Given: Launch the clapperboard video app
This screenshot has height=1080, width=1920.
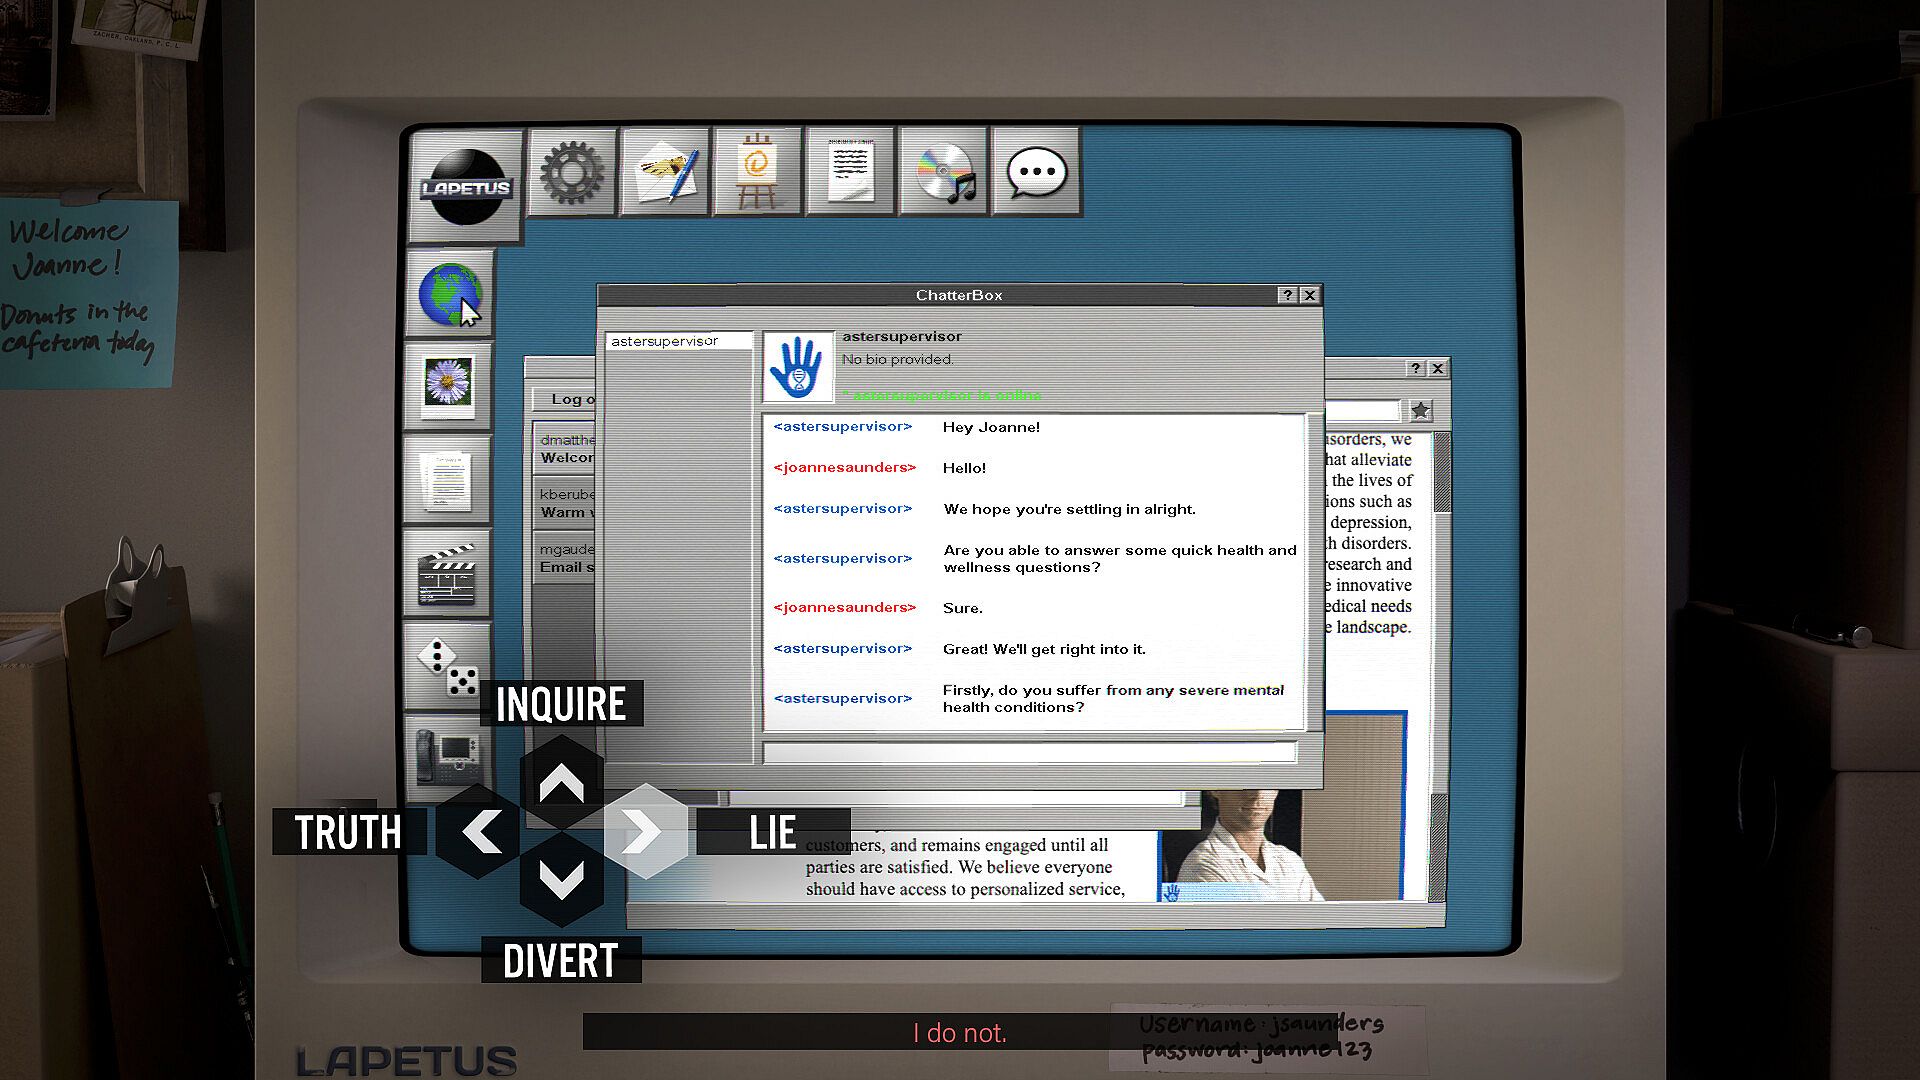Looking at the screenshot, I should pos(447,574).
